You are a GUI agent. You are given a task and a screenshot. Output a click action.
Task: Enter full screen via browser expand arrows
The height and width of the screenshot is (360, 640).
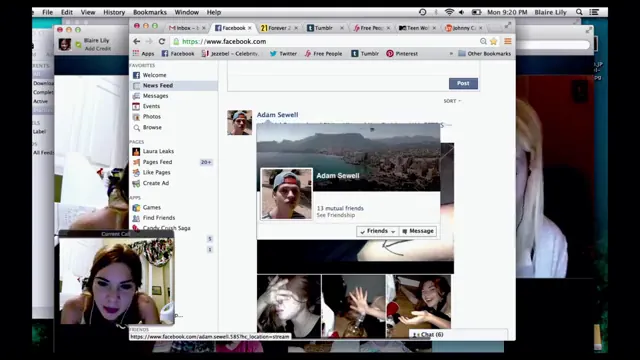508,25
